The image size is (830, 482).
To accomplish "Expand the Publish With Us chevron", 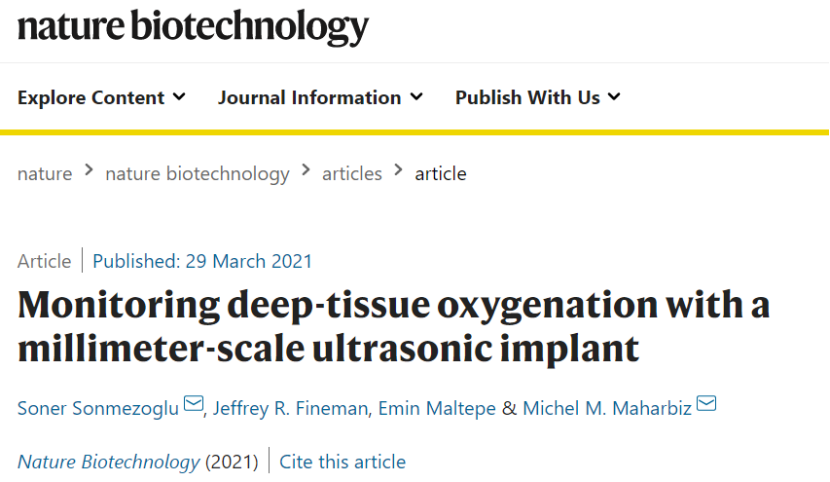I will (x=614, y=97).
